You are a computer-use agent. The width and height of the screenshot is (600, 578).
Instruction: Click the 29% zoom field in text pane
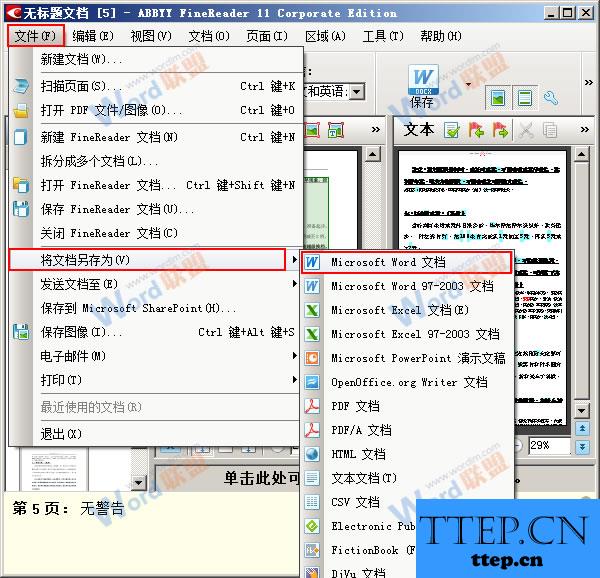coord(549,445)
